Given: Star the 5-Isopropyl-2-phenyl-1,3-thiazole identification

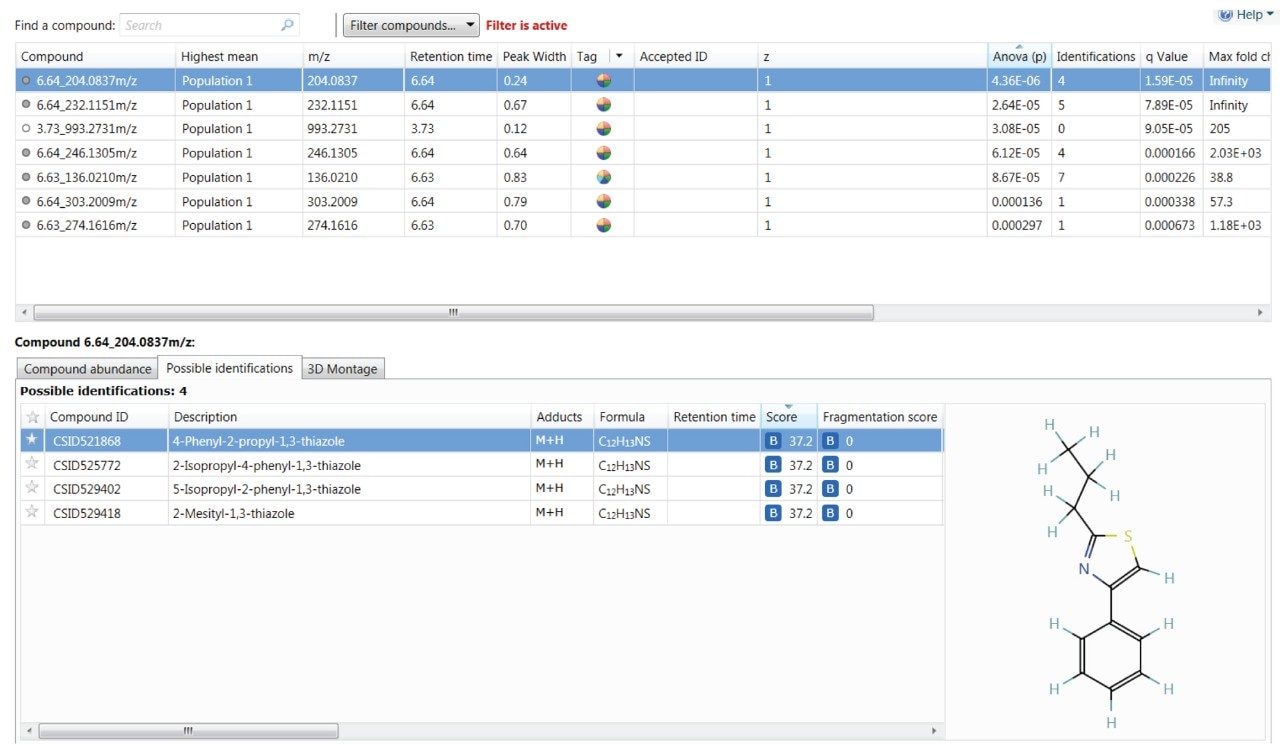Looking at the screenshot, I should 32,489.
